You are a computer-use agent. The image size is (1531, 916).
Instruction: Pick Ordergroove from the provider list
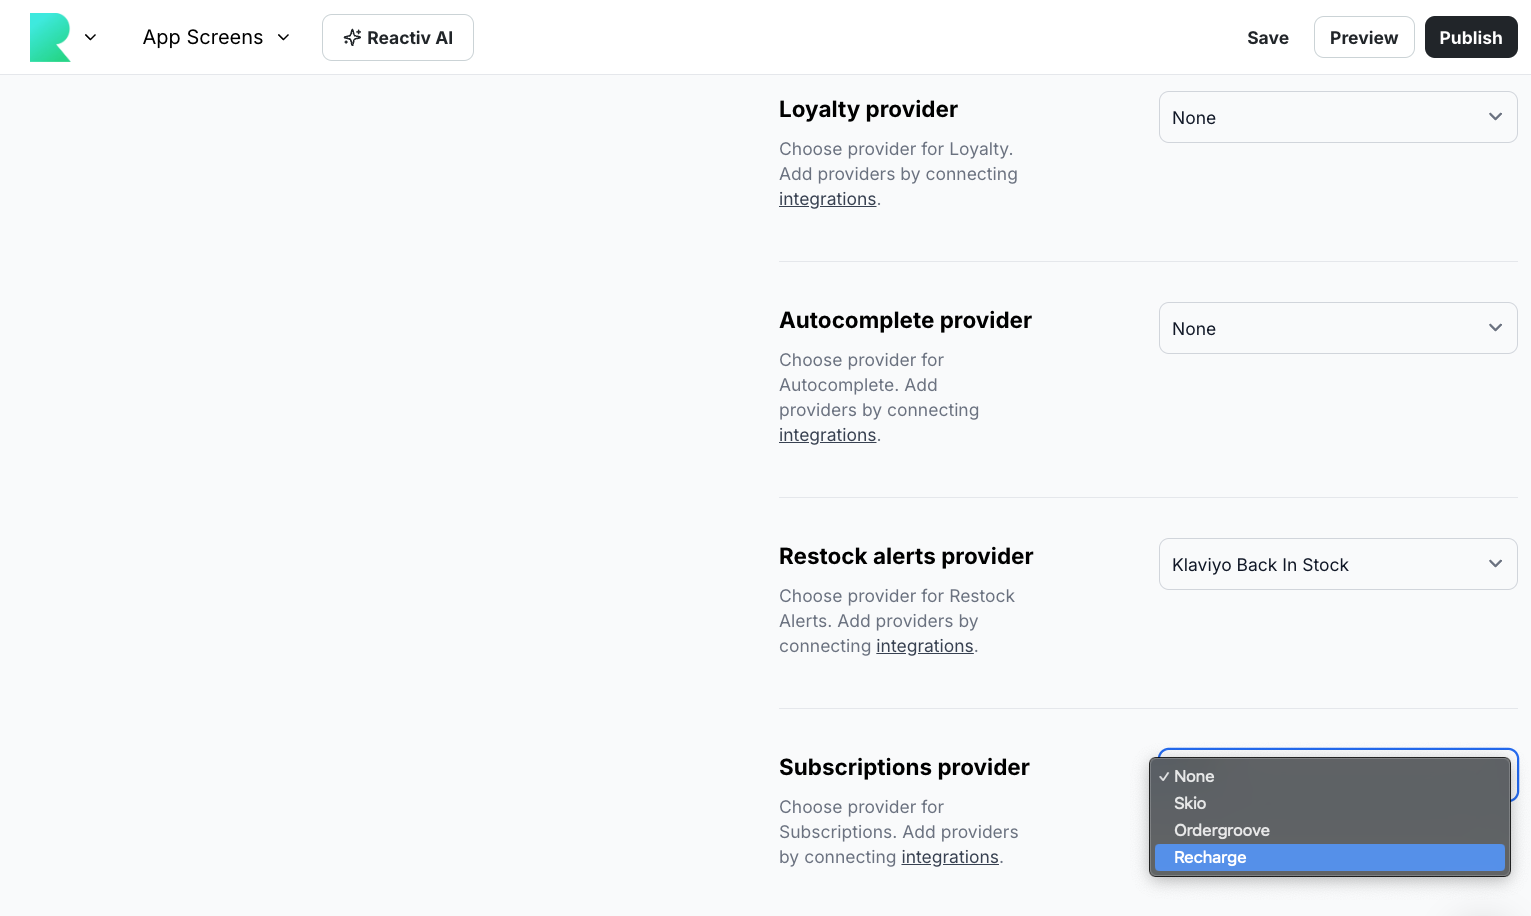1221,830
